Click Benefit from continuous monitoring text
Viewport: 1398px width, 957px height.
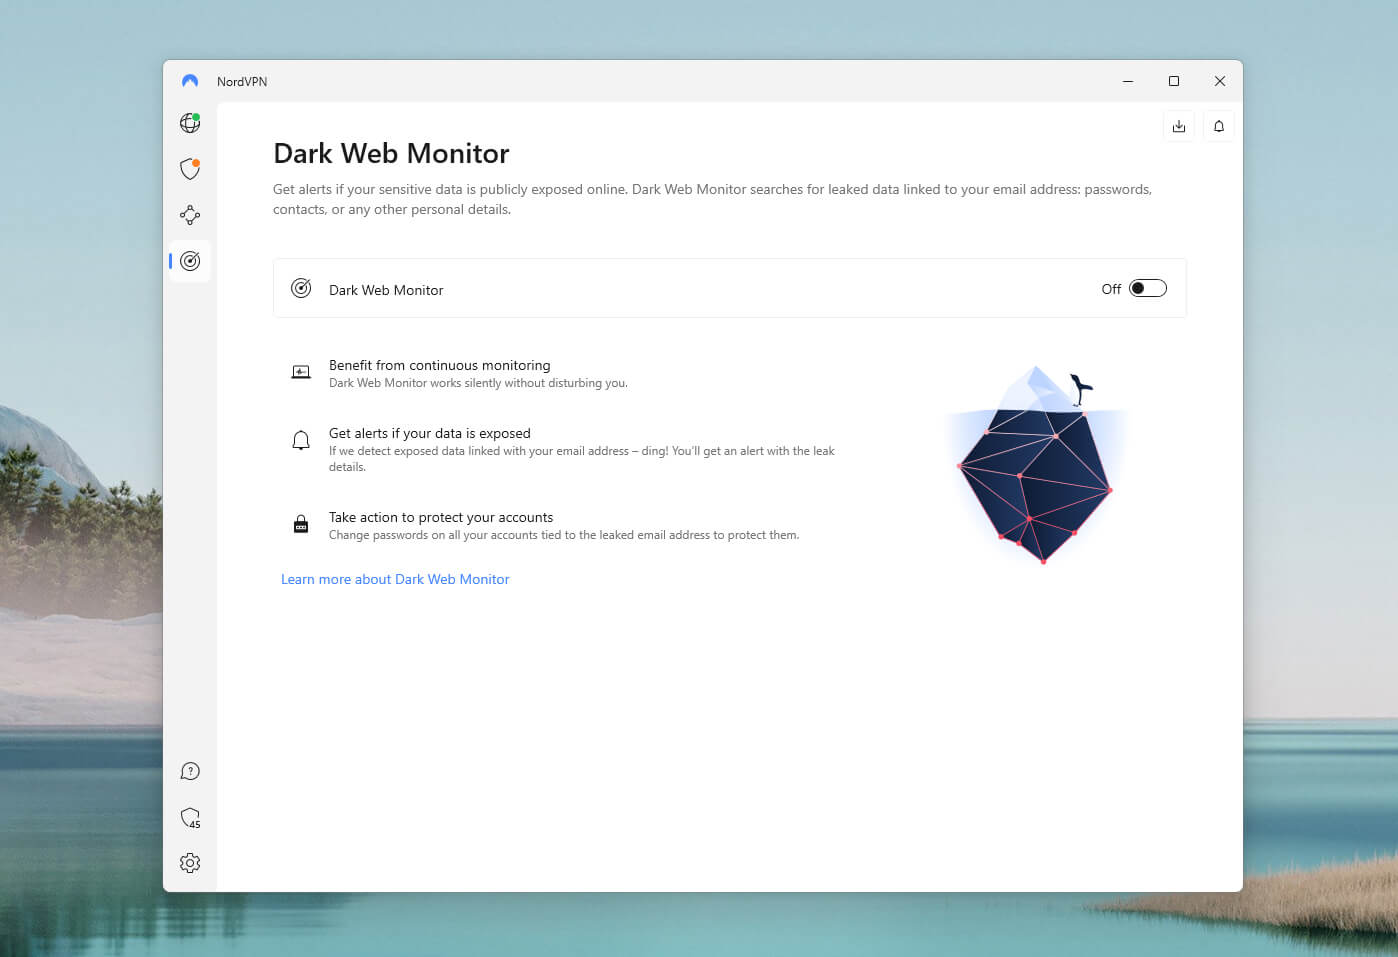click(439, 365)
